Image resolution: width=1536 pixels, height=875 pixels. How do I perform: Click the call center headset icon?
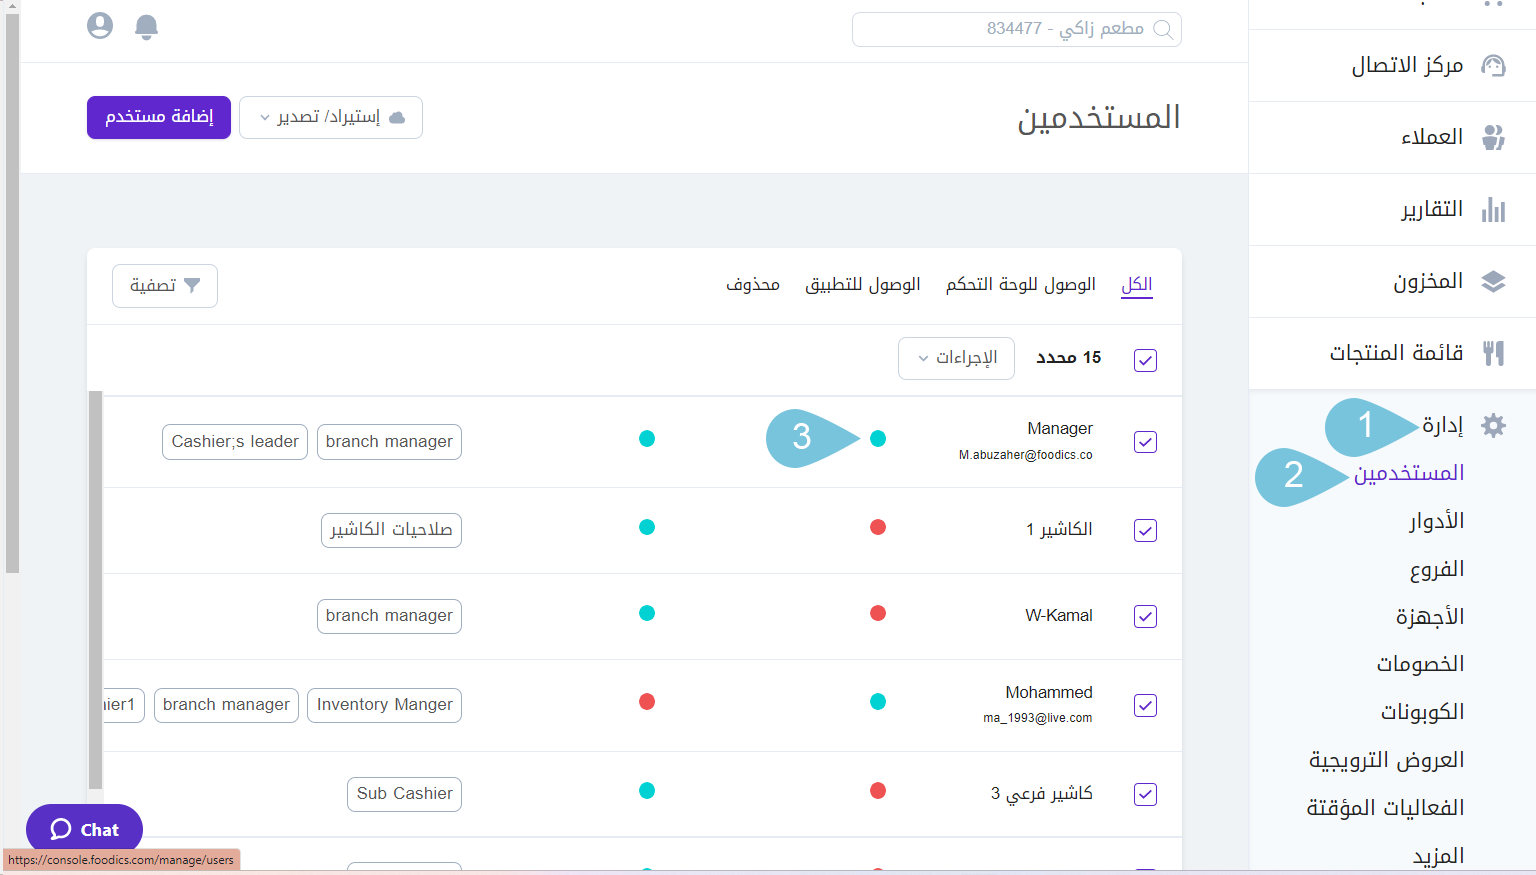point(1493,66)
